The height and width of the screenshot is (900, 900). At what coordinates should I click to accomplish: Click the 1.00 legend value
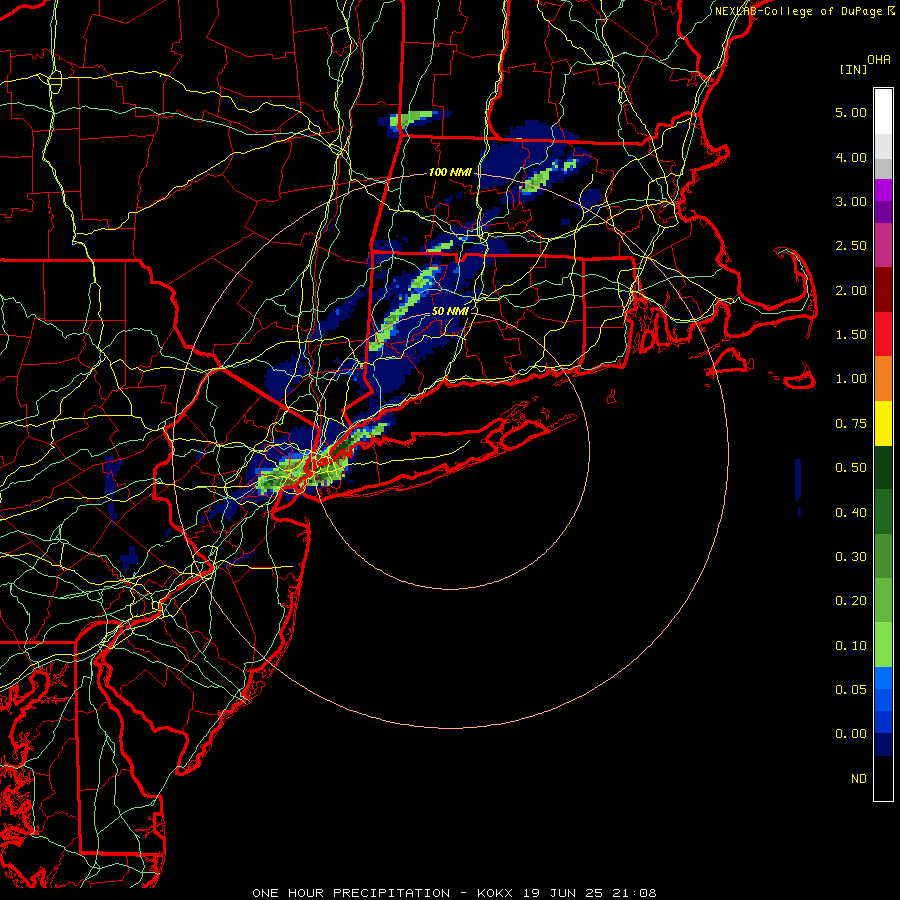(x=851, y=379)
